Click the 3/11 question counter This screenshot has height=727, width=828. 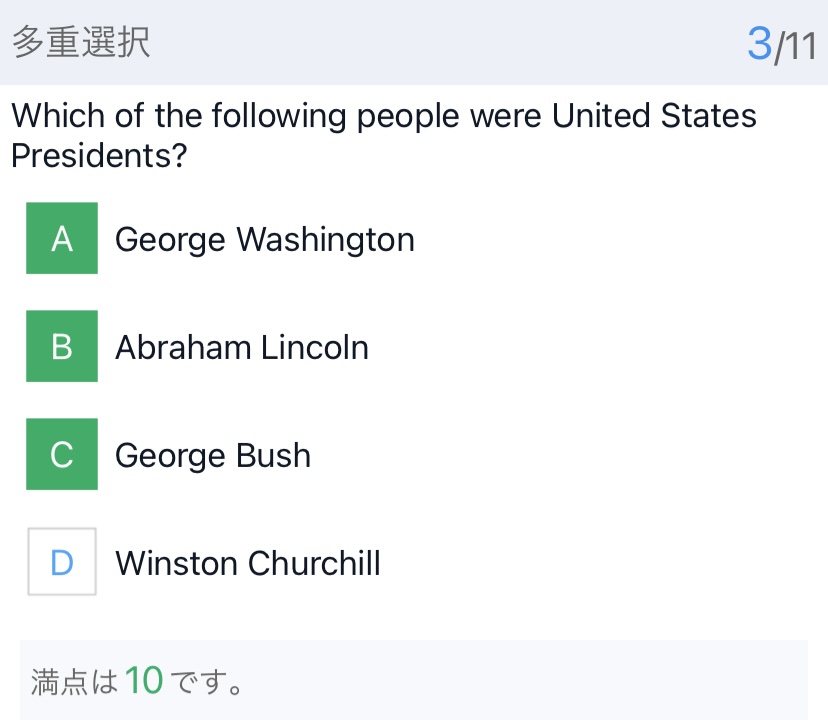coord(781,45)
